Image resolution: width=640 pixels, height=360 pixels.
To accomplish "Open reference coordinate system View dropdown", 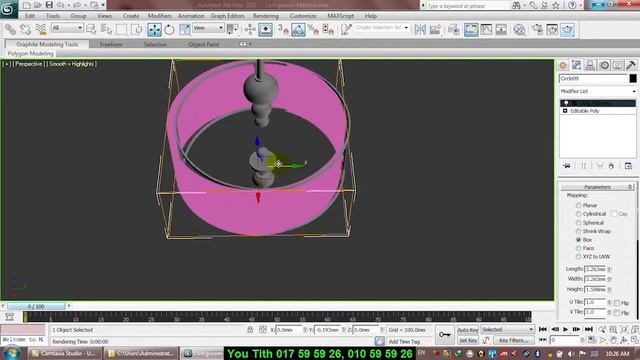I will click(208, 28).
